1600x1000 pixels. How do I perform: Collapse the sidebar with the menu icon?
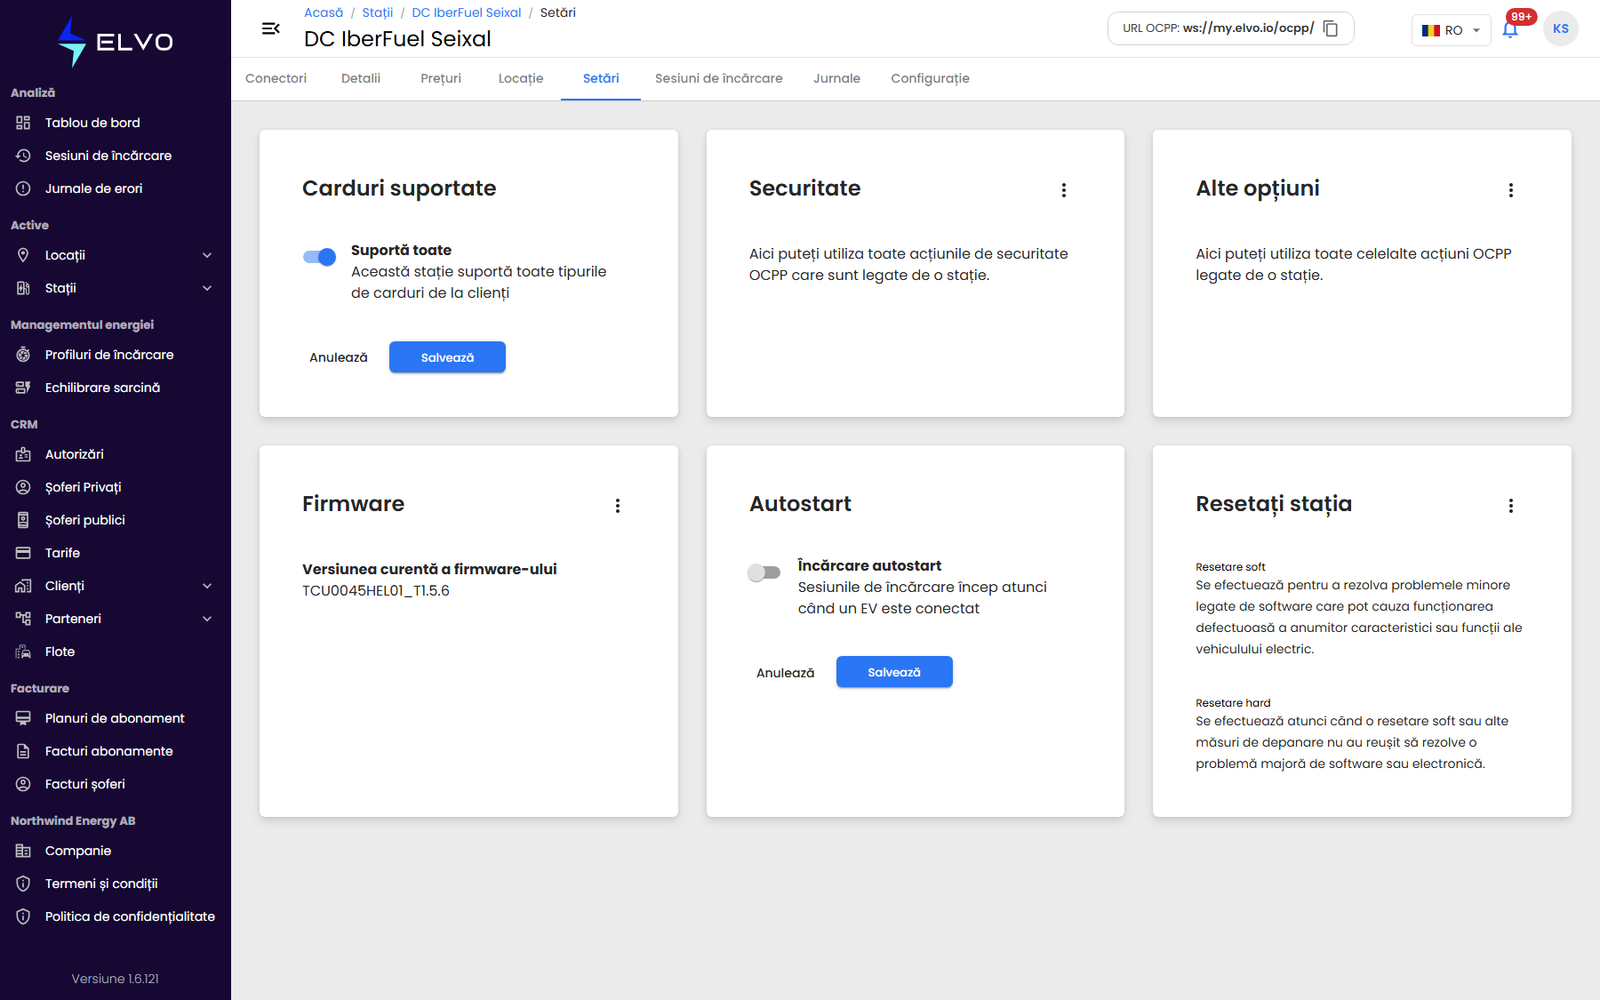pyautogui.click(x=270, y=29)
